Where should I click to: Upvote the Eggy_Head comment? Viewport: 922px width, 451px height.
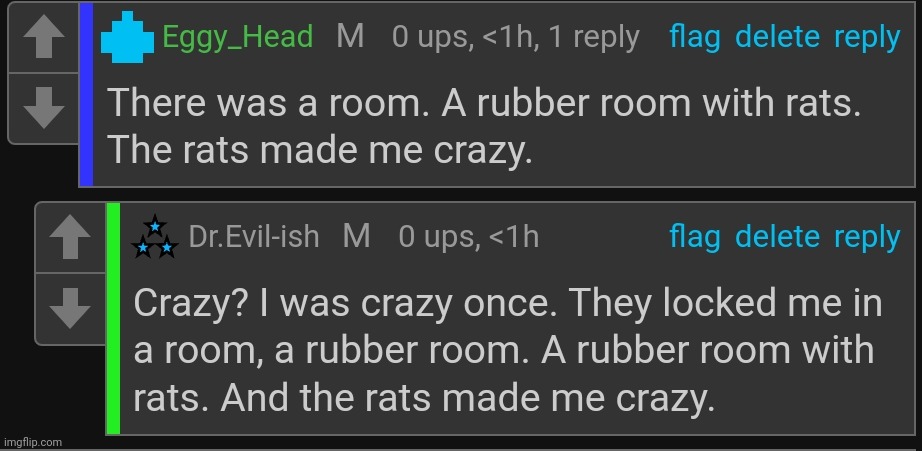44,39
